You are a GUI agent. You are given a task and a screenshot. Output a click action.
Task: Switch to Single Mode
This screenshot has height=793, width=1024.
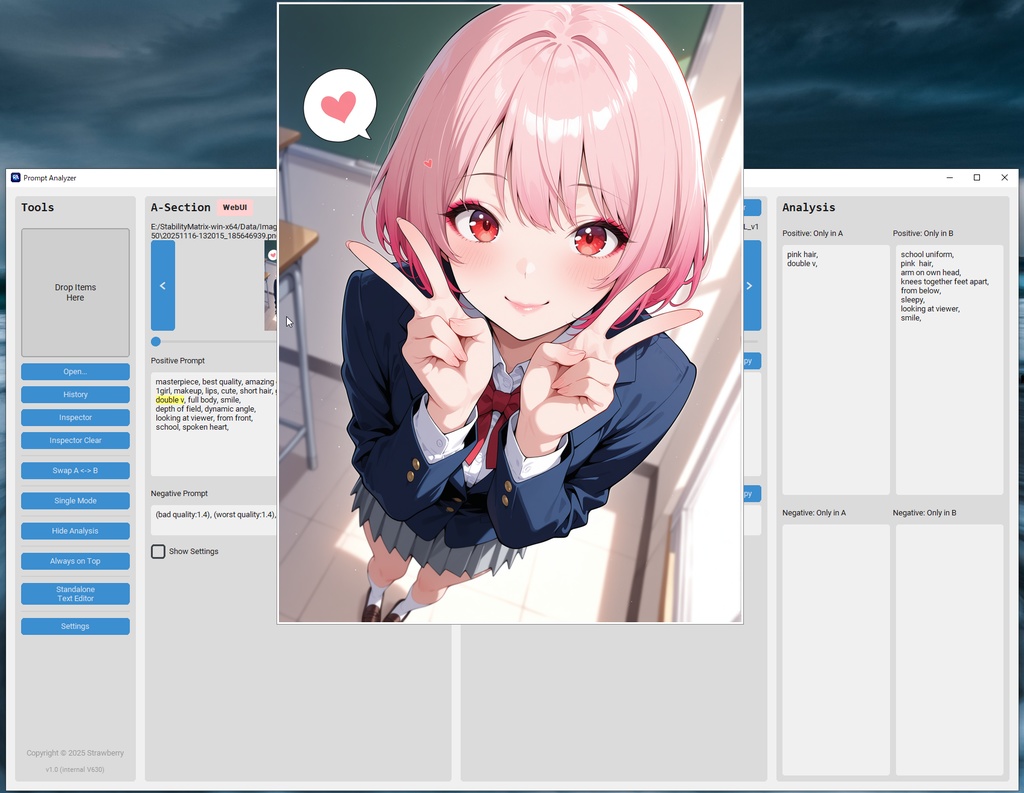[x=74, y=500]
